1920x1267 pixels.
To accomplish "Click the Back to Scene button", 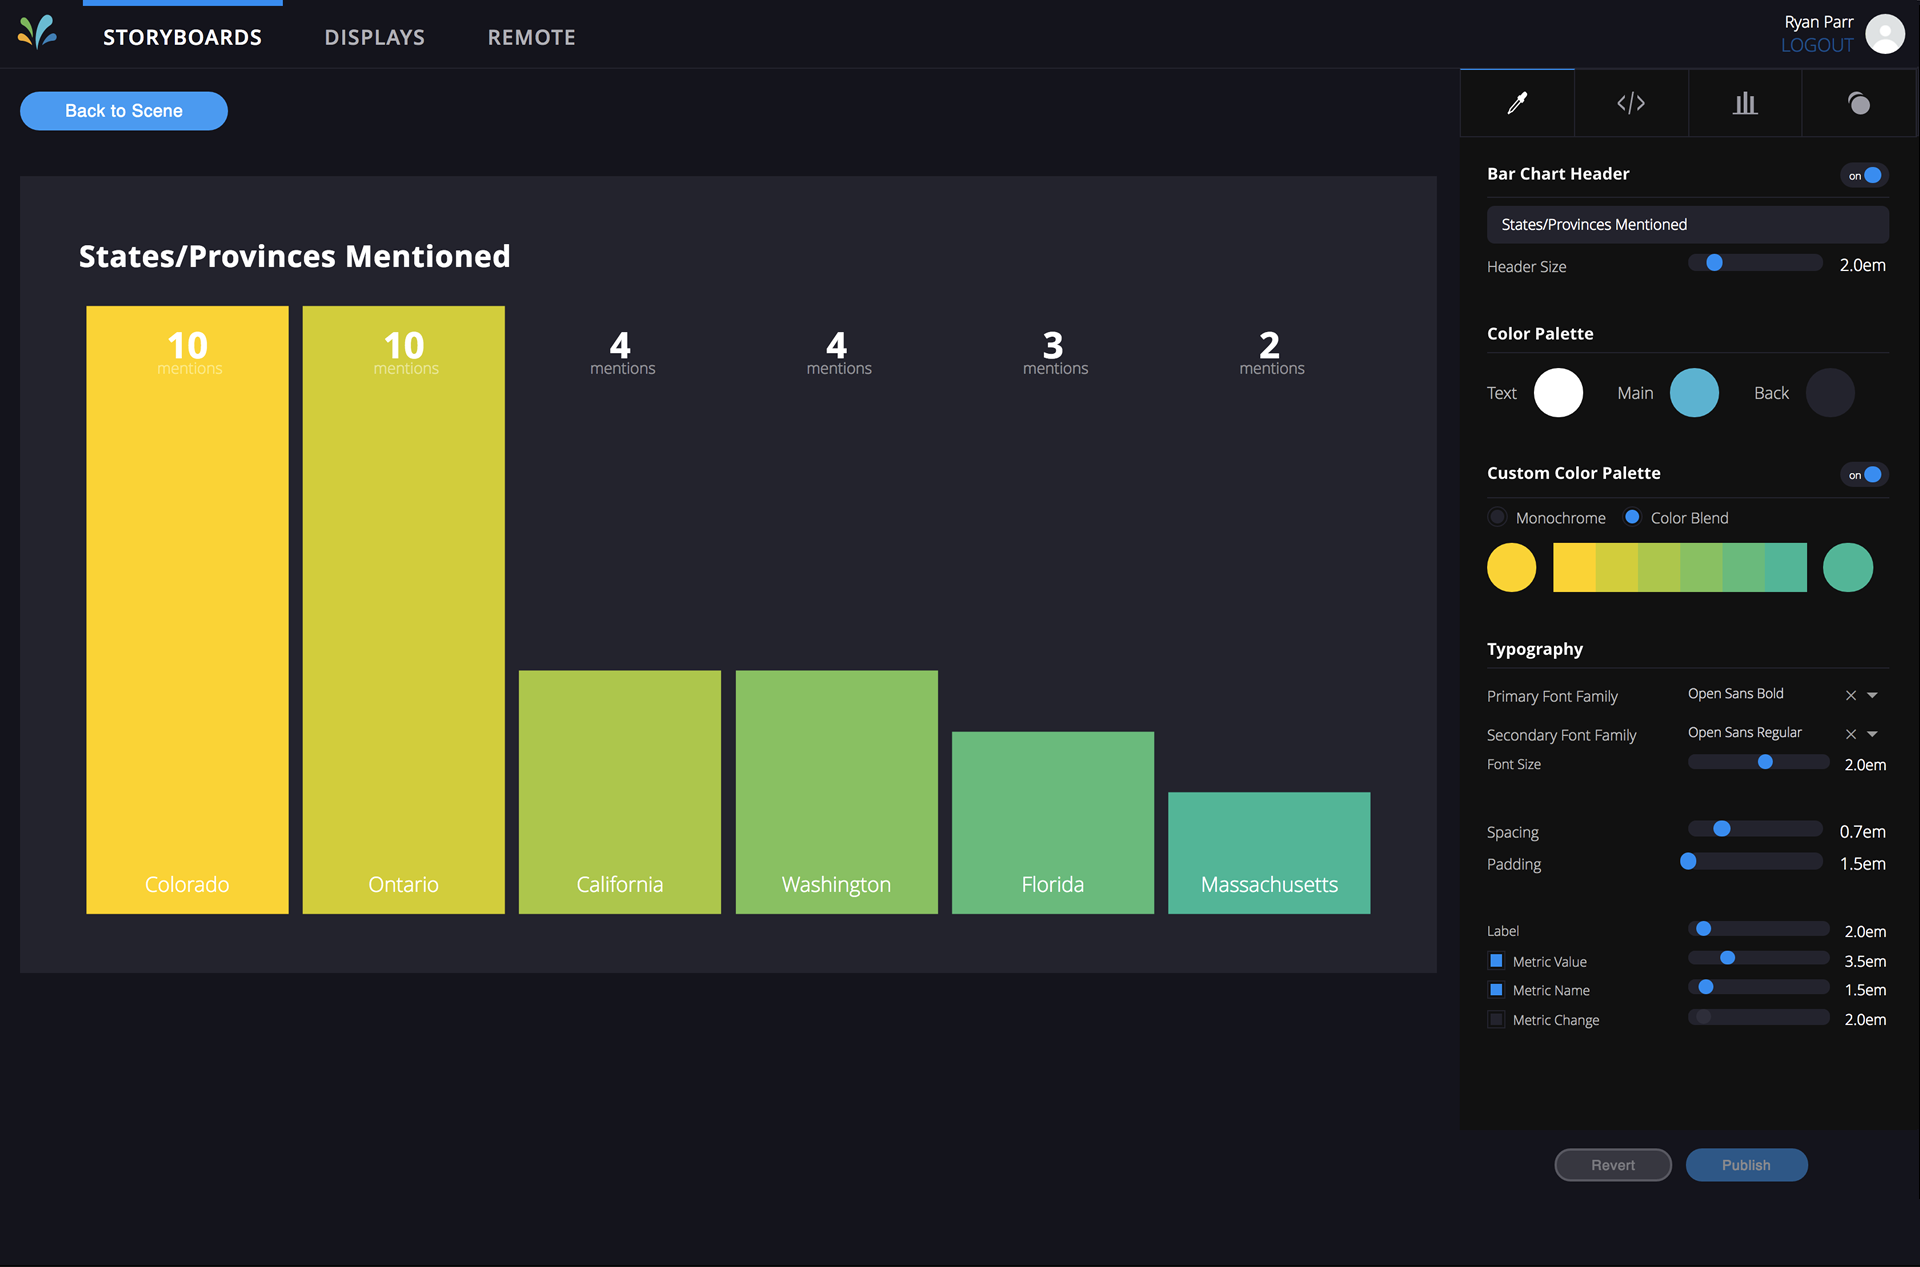I will pyautogui.click(x=124, y=111).
